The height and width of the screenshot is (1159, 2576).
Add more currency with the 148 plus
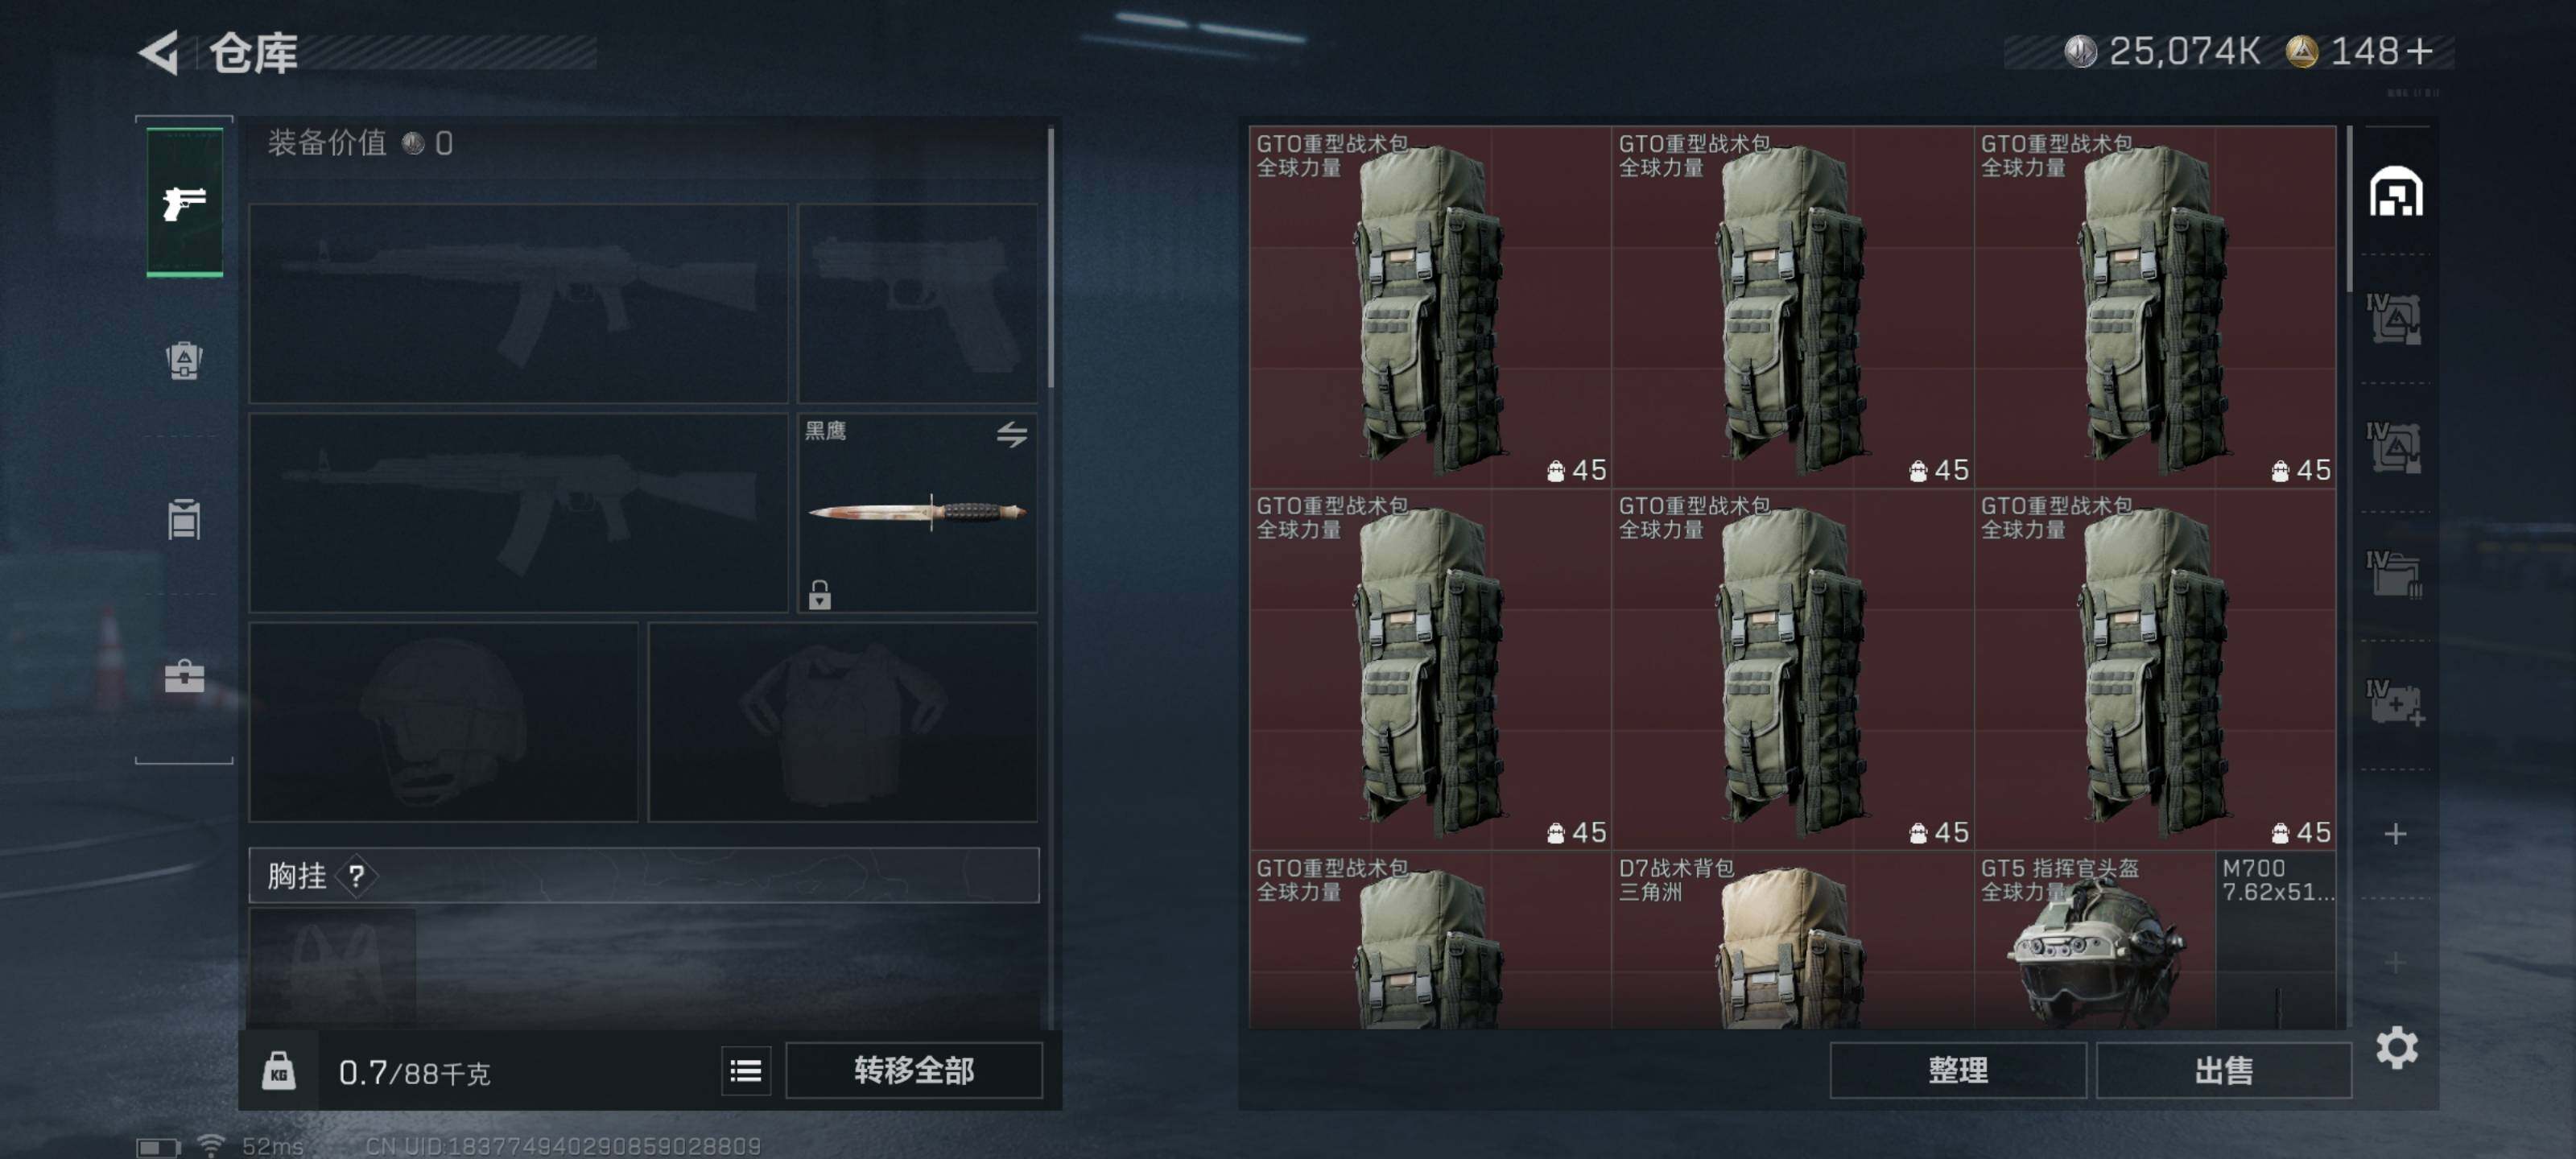pos(2420,51)
